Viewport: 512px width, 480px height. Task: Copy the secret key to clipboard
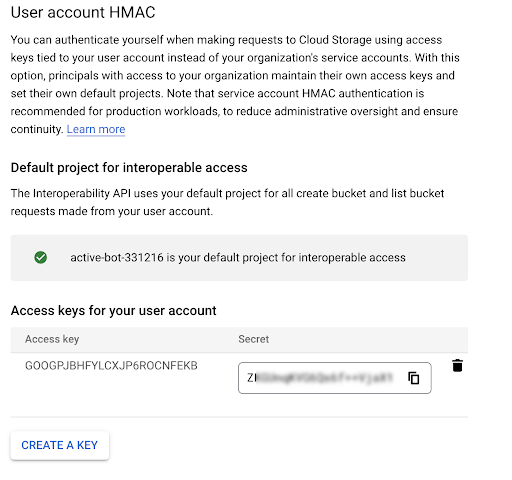pyautogui.click(x=414, y=378)
